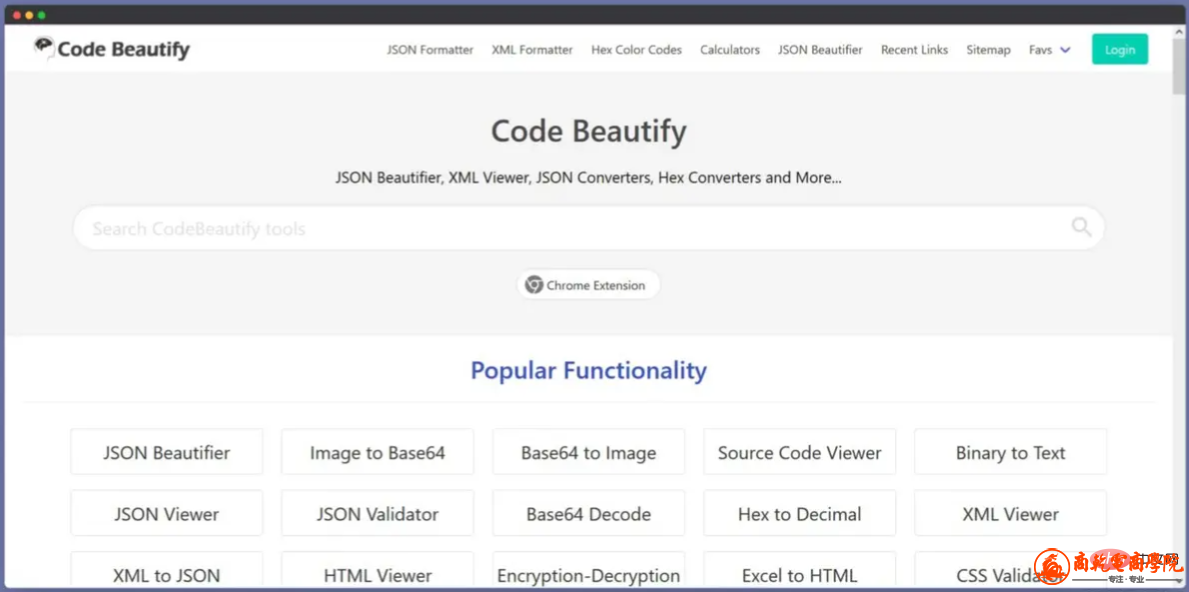Choose the Excel to HTML card
Image resolution: width=1189 pixels, height=592 pixels.
800,570
